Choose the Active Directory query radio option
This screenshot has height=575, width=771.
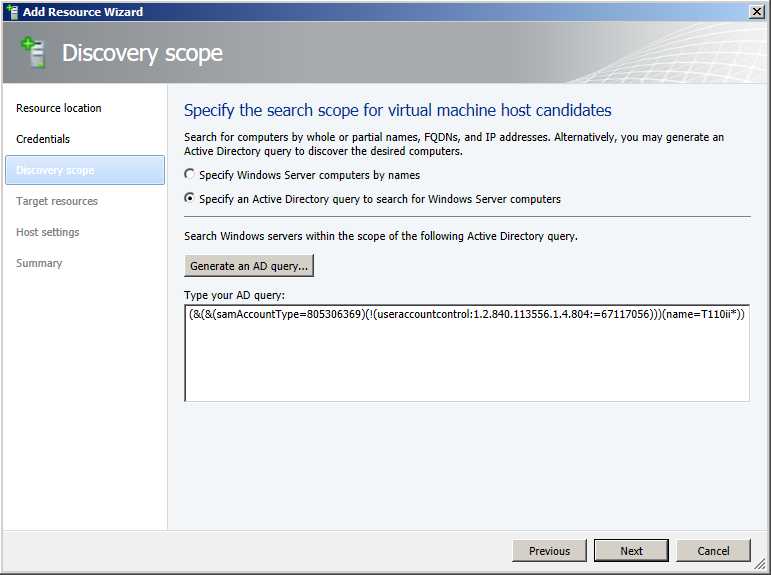click(x=191, y=199)
